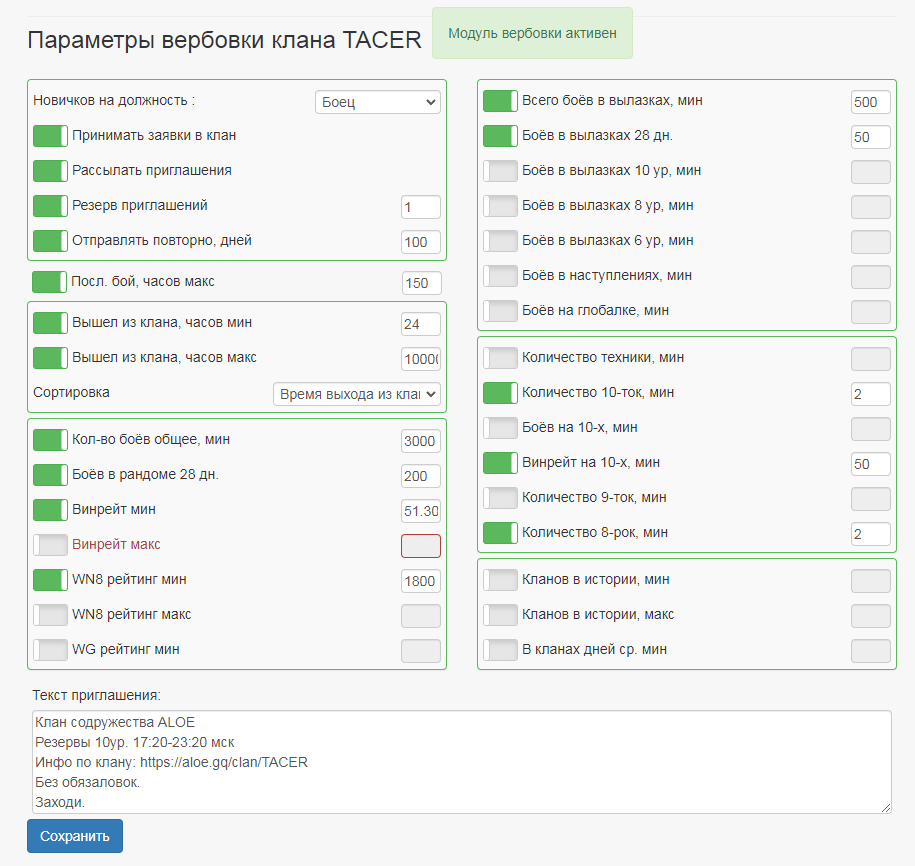Expand the 'Сортировка' dropdown
Image resolution: width=915 pixels, height=866 pixels.
(357, 394)
